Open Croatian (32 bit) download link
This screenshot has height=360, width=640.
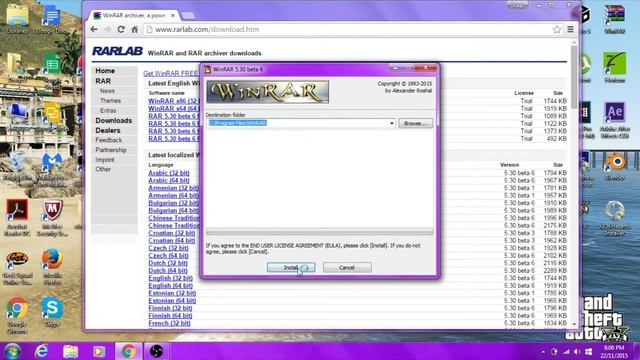point(171,233)
